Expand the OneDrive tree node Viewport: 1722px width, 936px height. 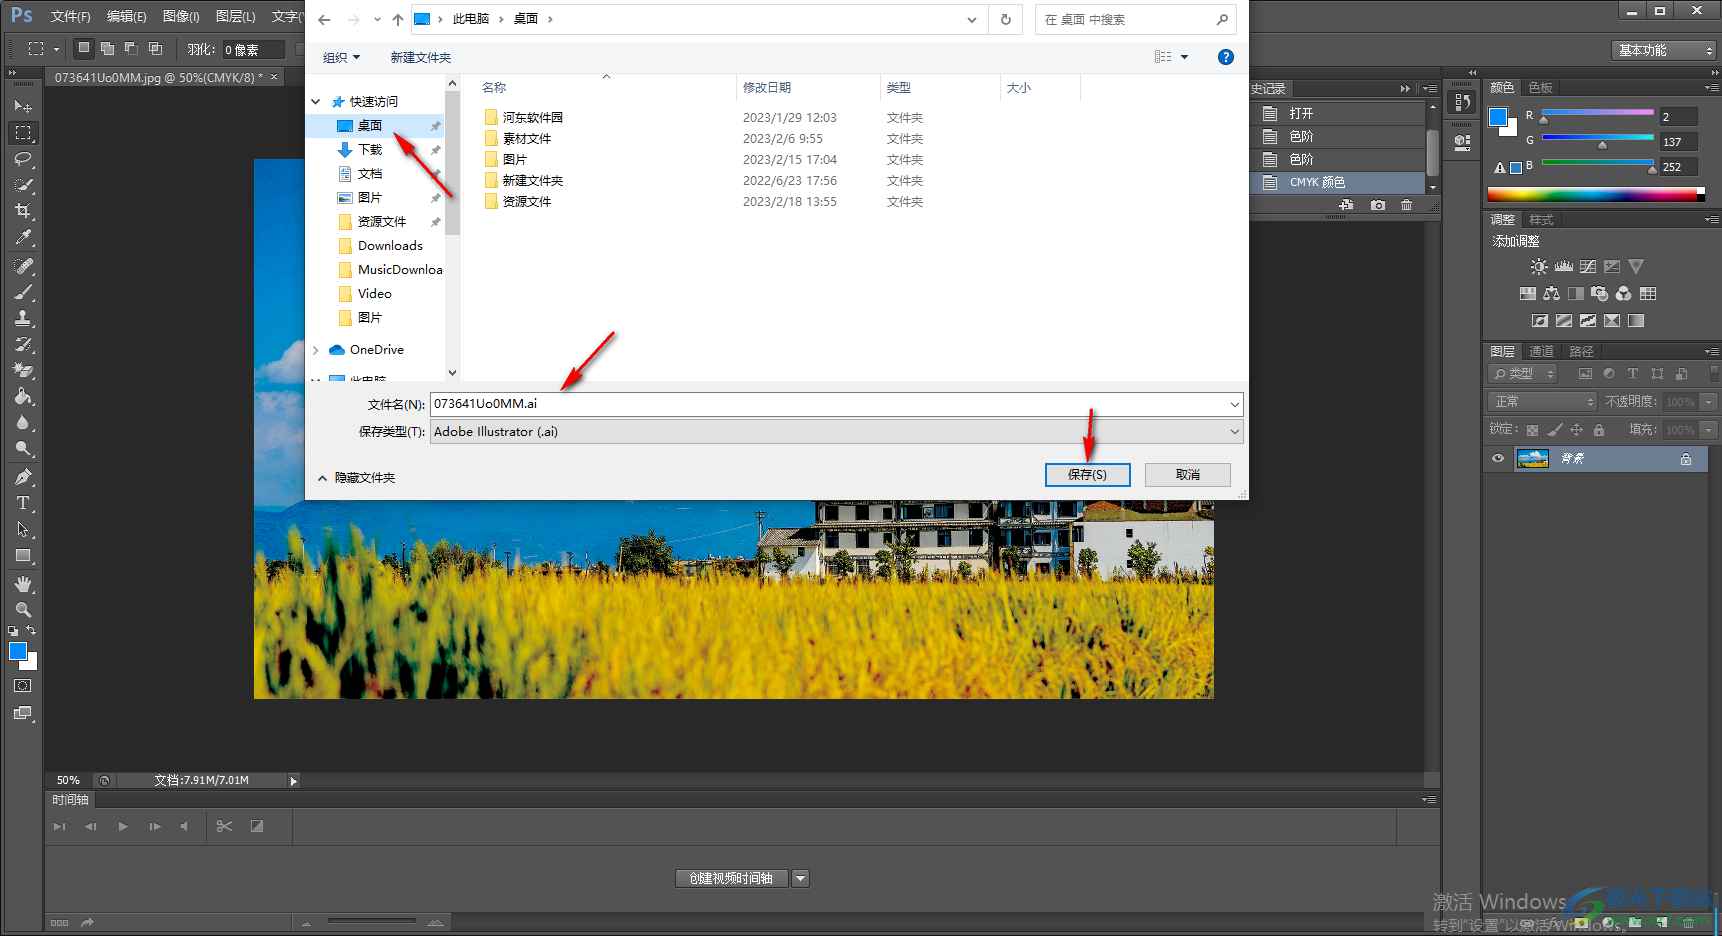point(316,350)
